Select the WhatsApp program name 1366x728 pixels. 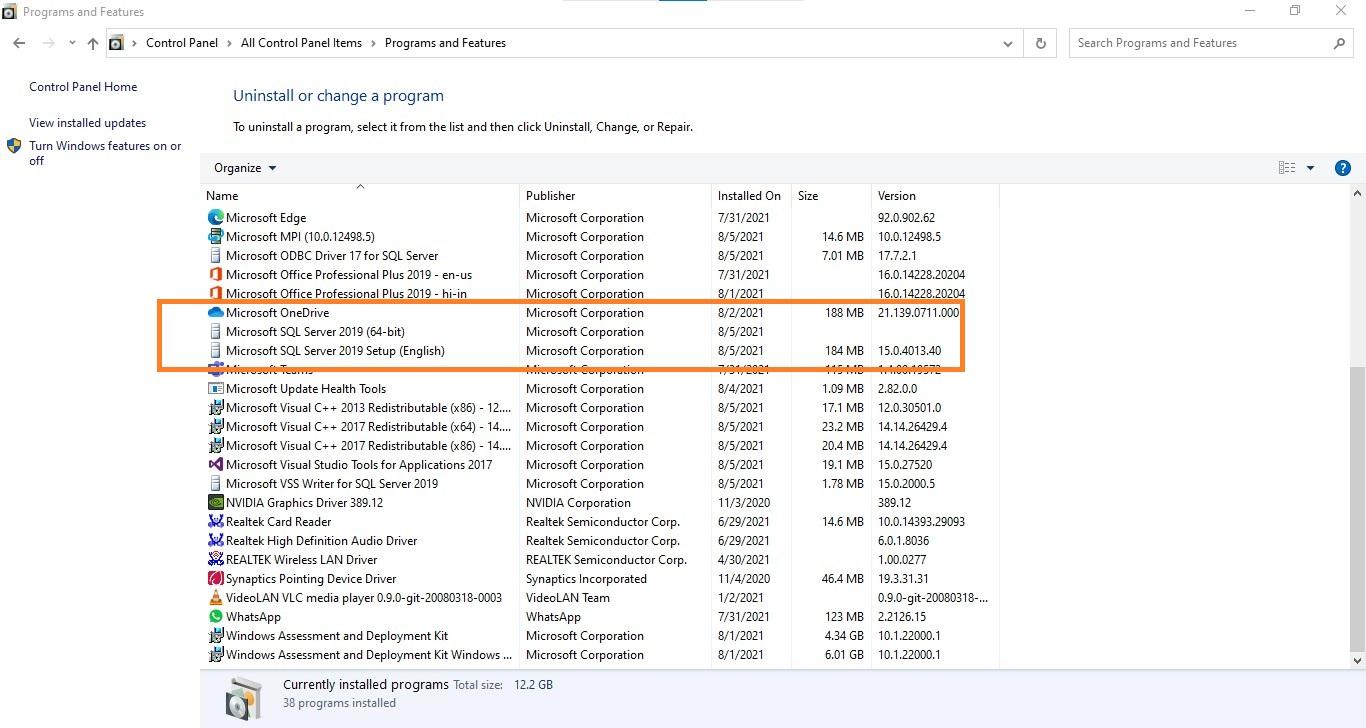(x=253, y=617)
